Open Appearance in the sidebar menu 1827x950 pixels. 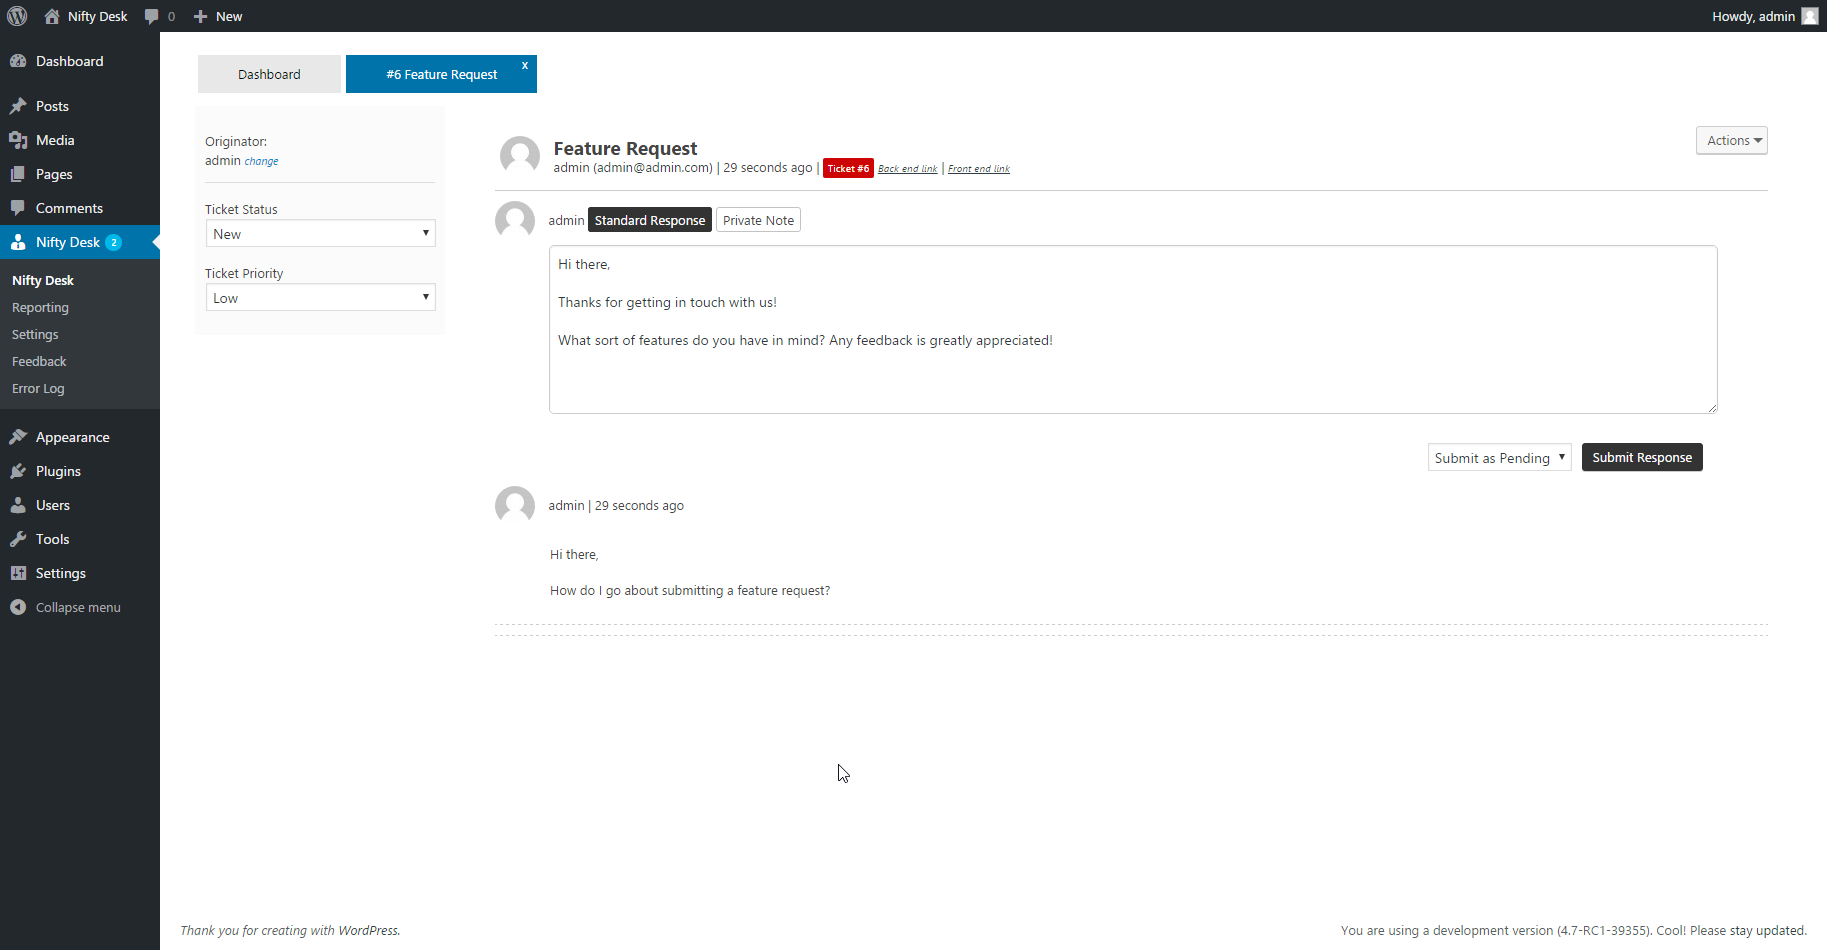pos(80,437)
